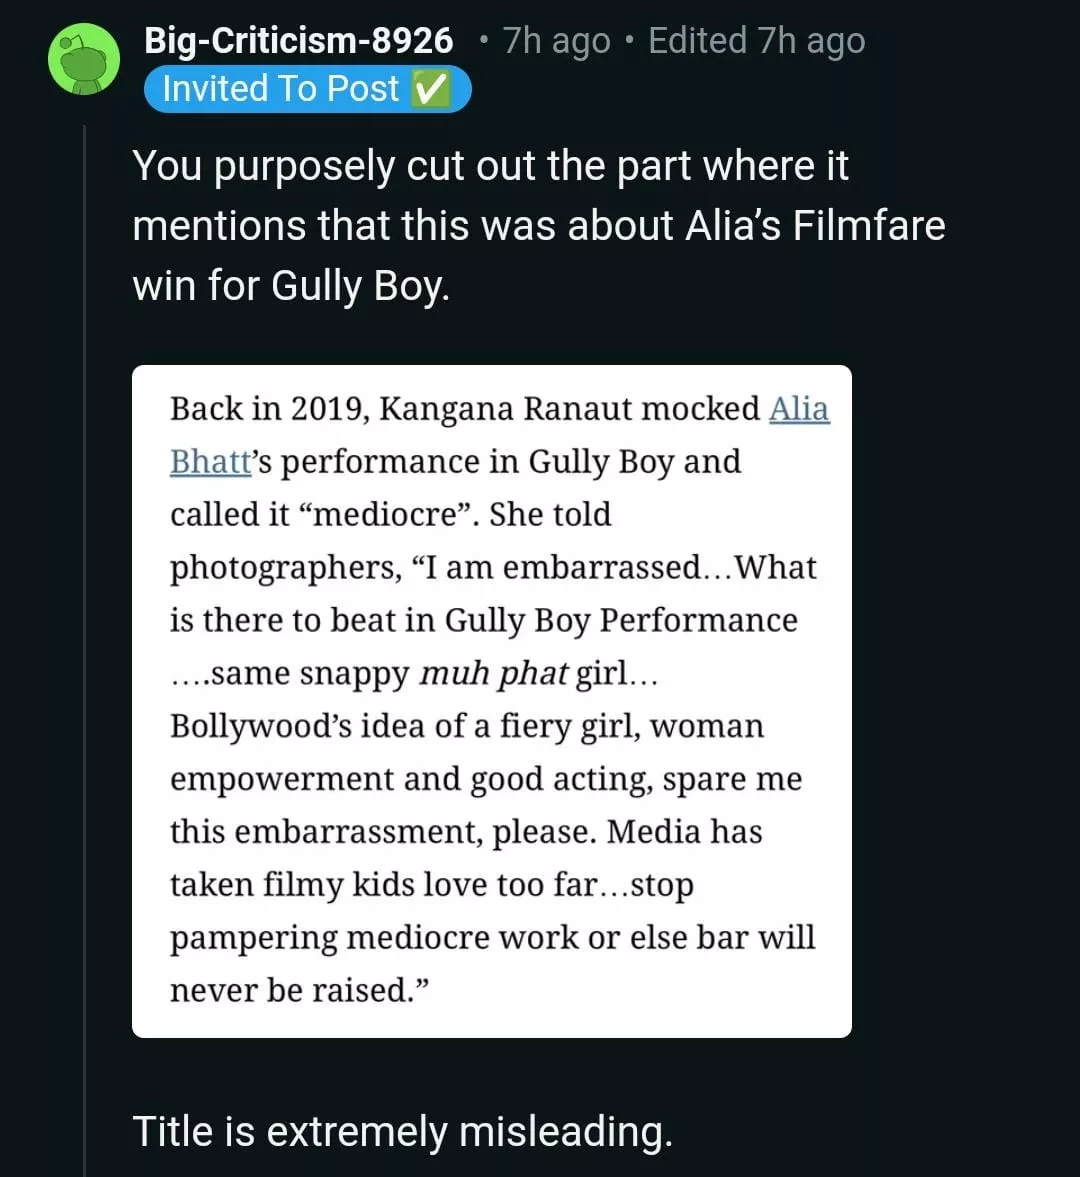Click the Title is extremely misleading text
This screenshot has width=1080, height=1177.
(x=402, y=1132)
